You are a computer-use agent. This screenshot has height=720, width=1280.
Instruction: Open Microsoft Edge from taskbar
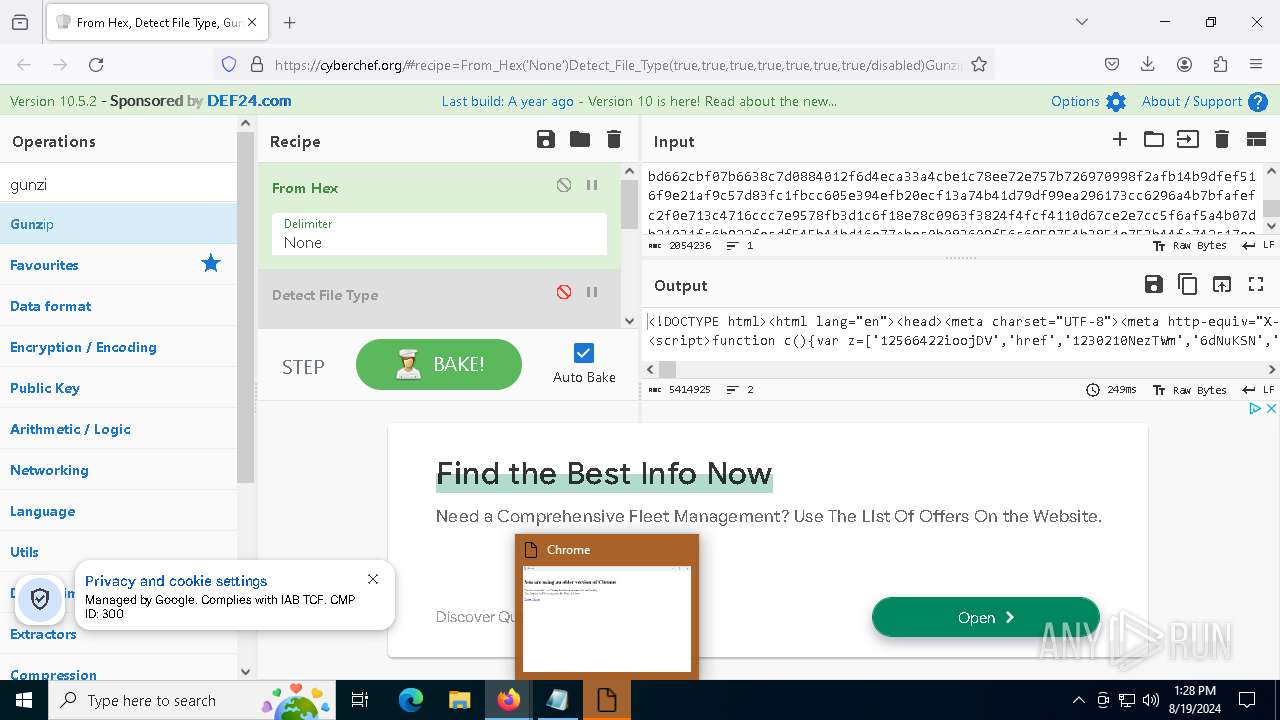(x=411, y=700)
